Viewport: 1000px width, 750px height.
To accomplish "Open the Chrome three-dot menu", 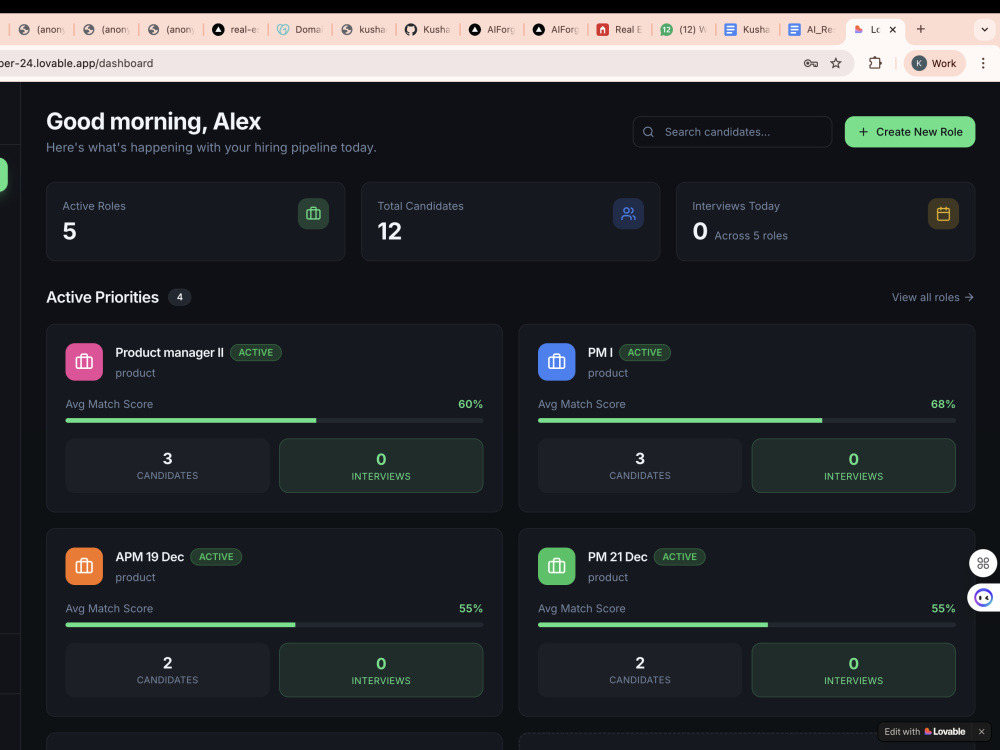I will [x=983, y=63].
